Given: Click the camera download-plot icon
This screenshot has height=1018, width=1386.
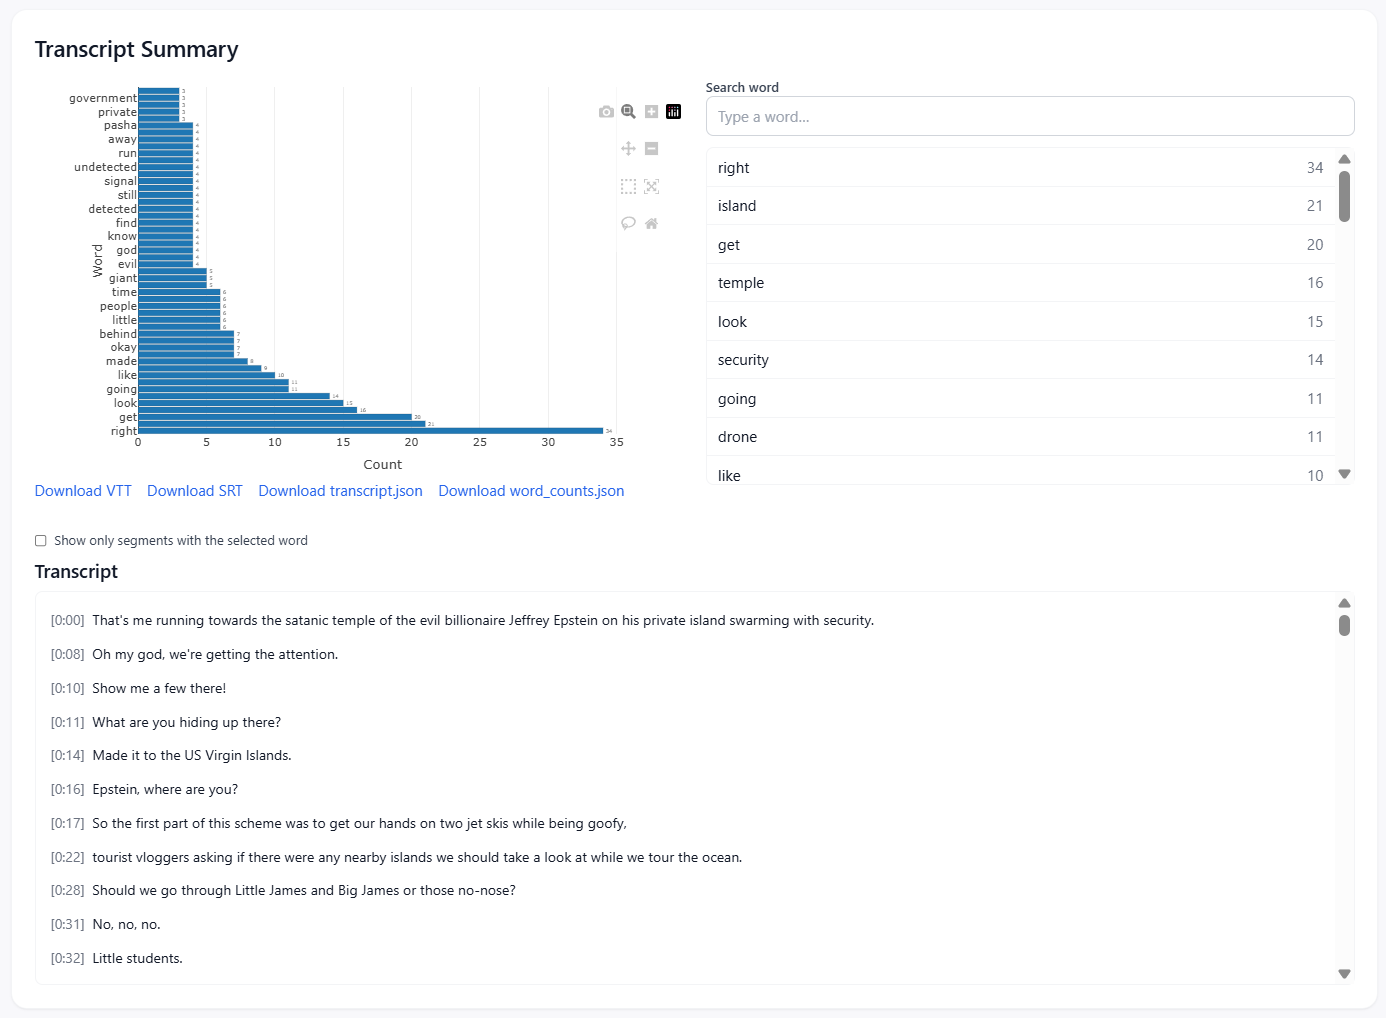Looking at the screenshot, I should tap(606, 112).
